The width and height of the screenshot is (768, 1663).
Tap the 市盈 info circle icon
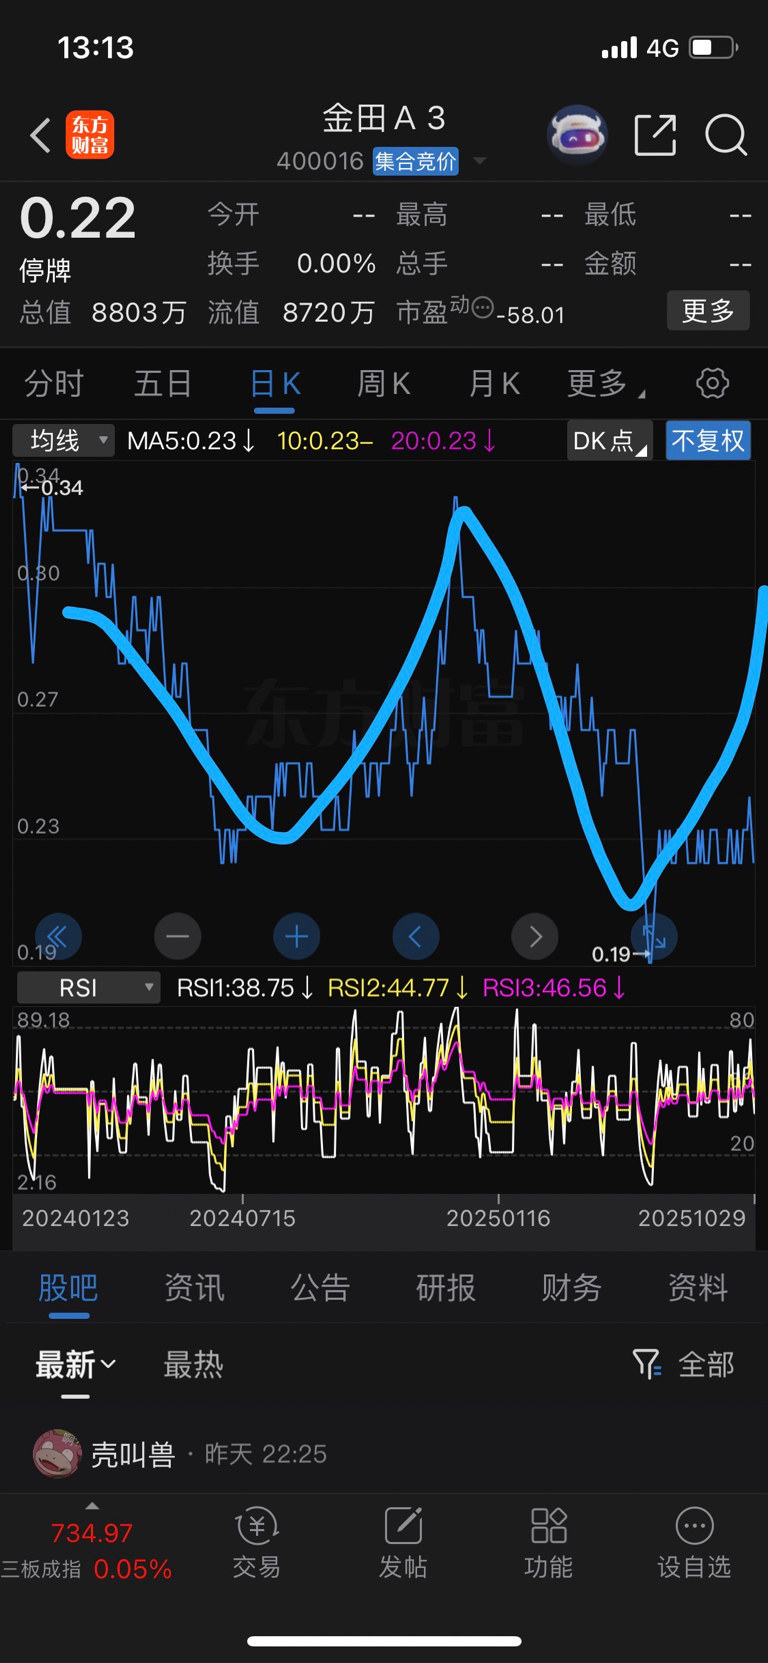pyautogui.click(x=482, y=308)
